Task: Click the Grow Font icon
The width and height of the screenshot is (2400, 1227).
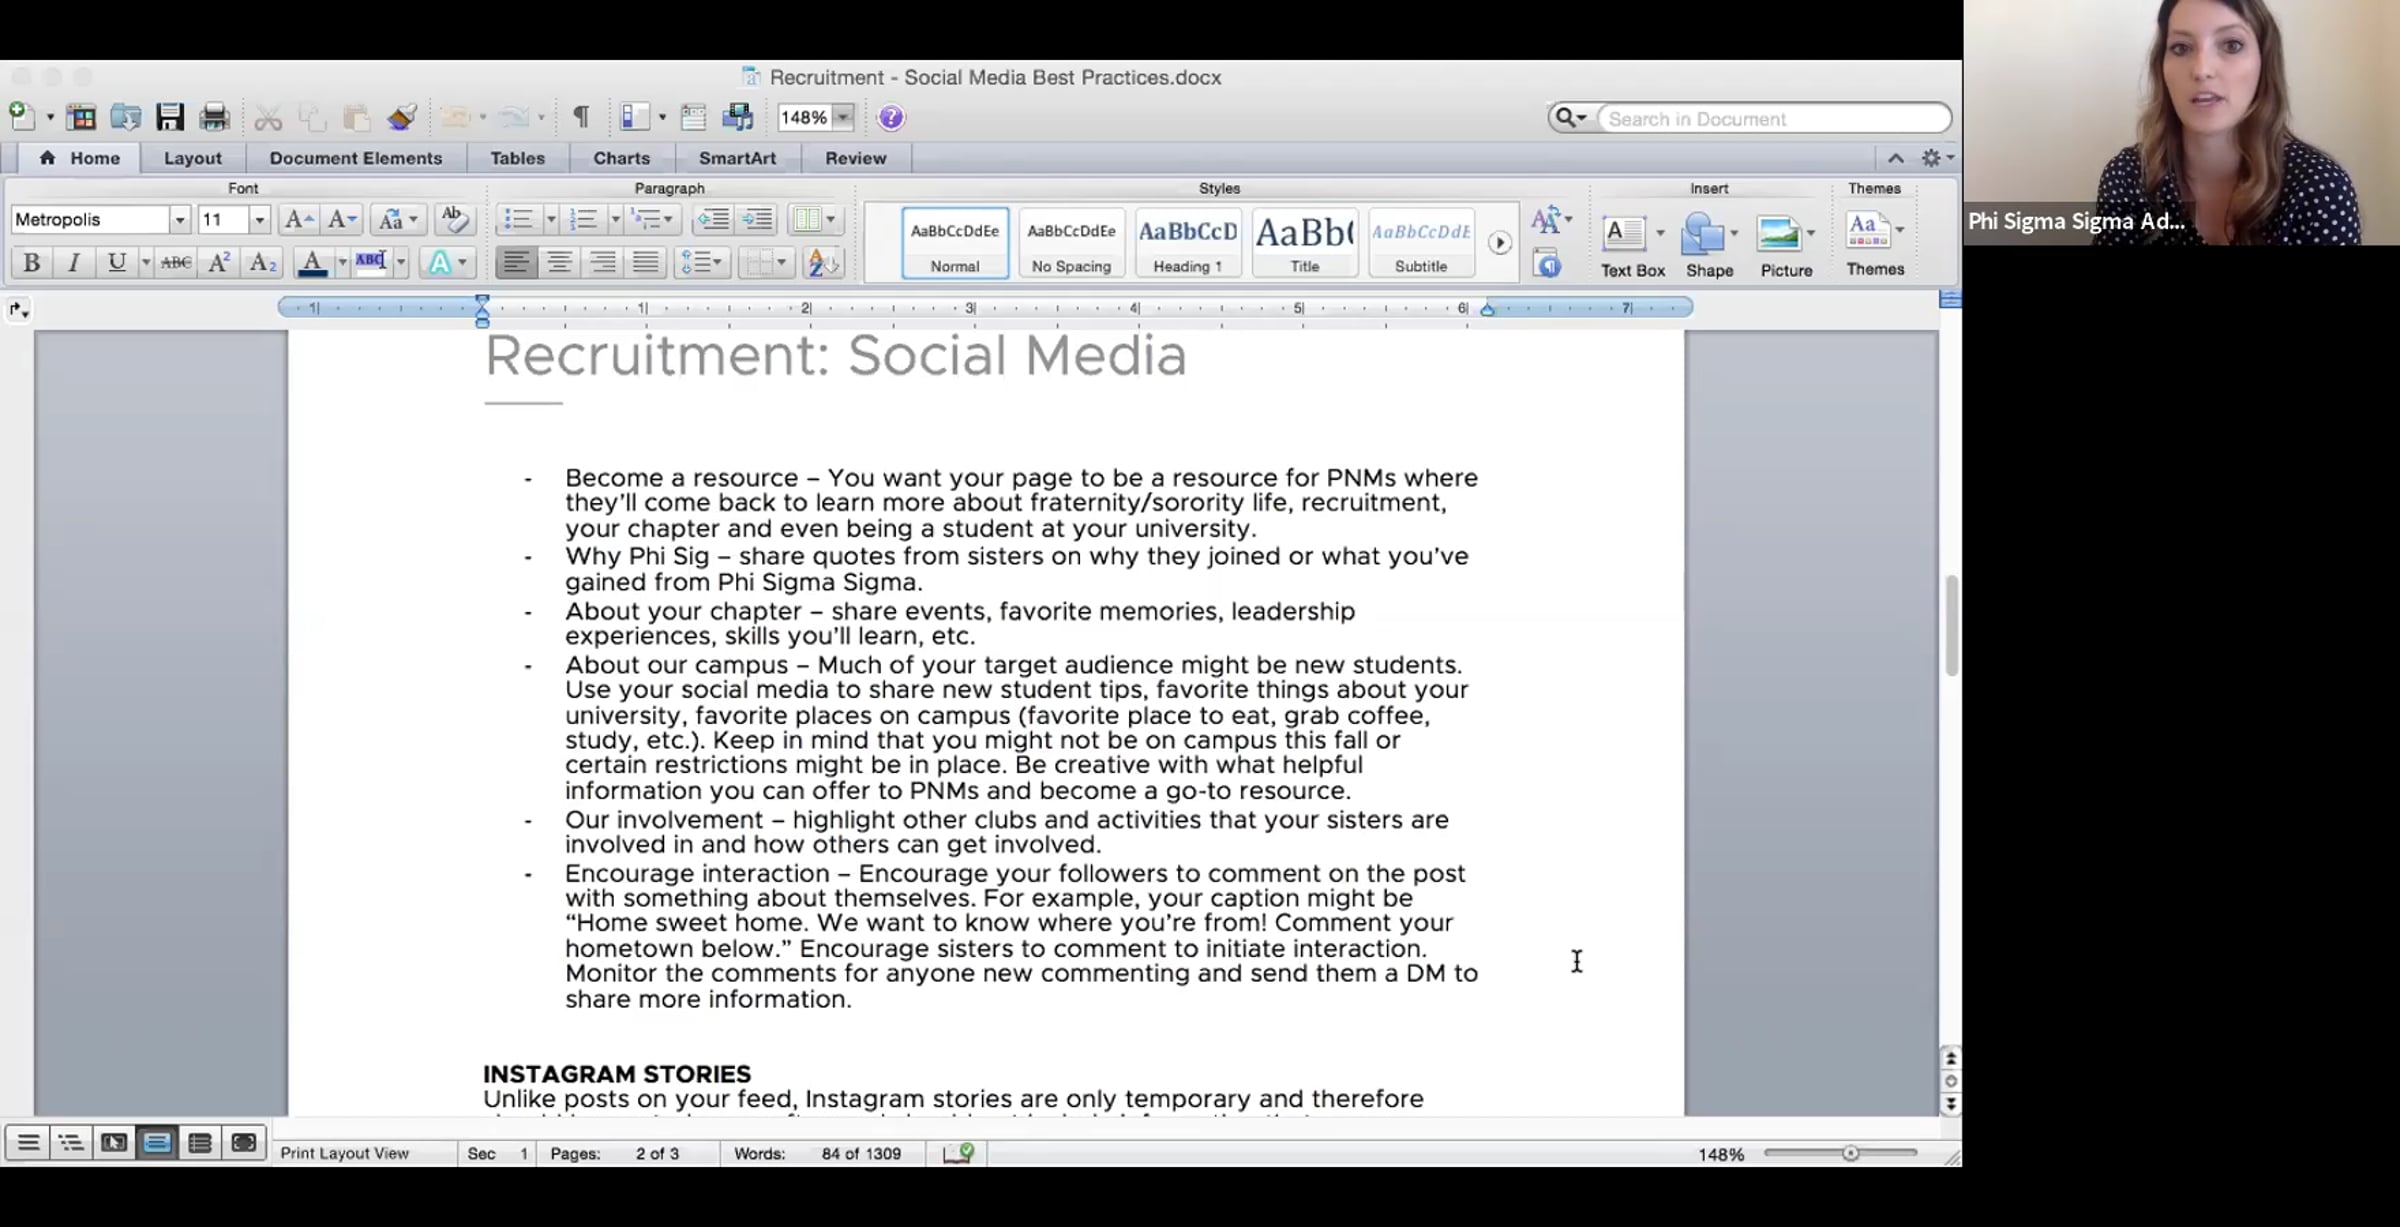Action: 298,219
